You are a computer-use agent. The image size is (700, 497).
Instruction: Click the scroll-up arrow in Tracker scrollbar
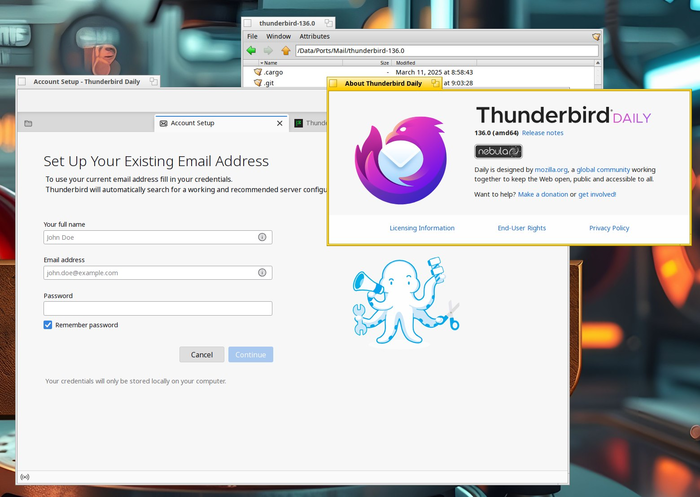(597, 63)
